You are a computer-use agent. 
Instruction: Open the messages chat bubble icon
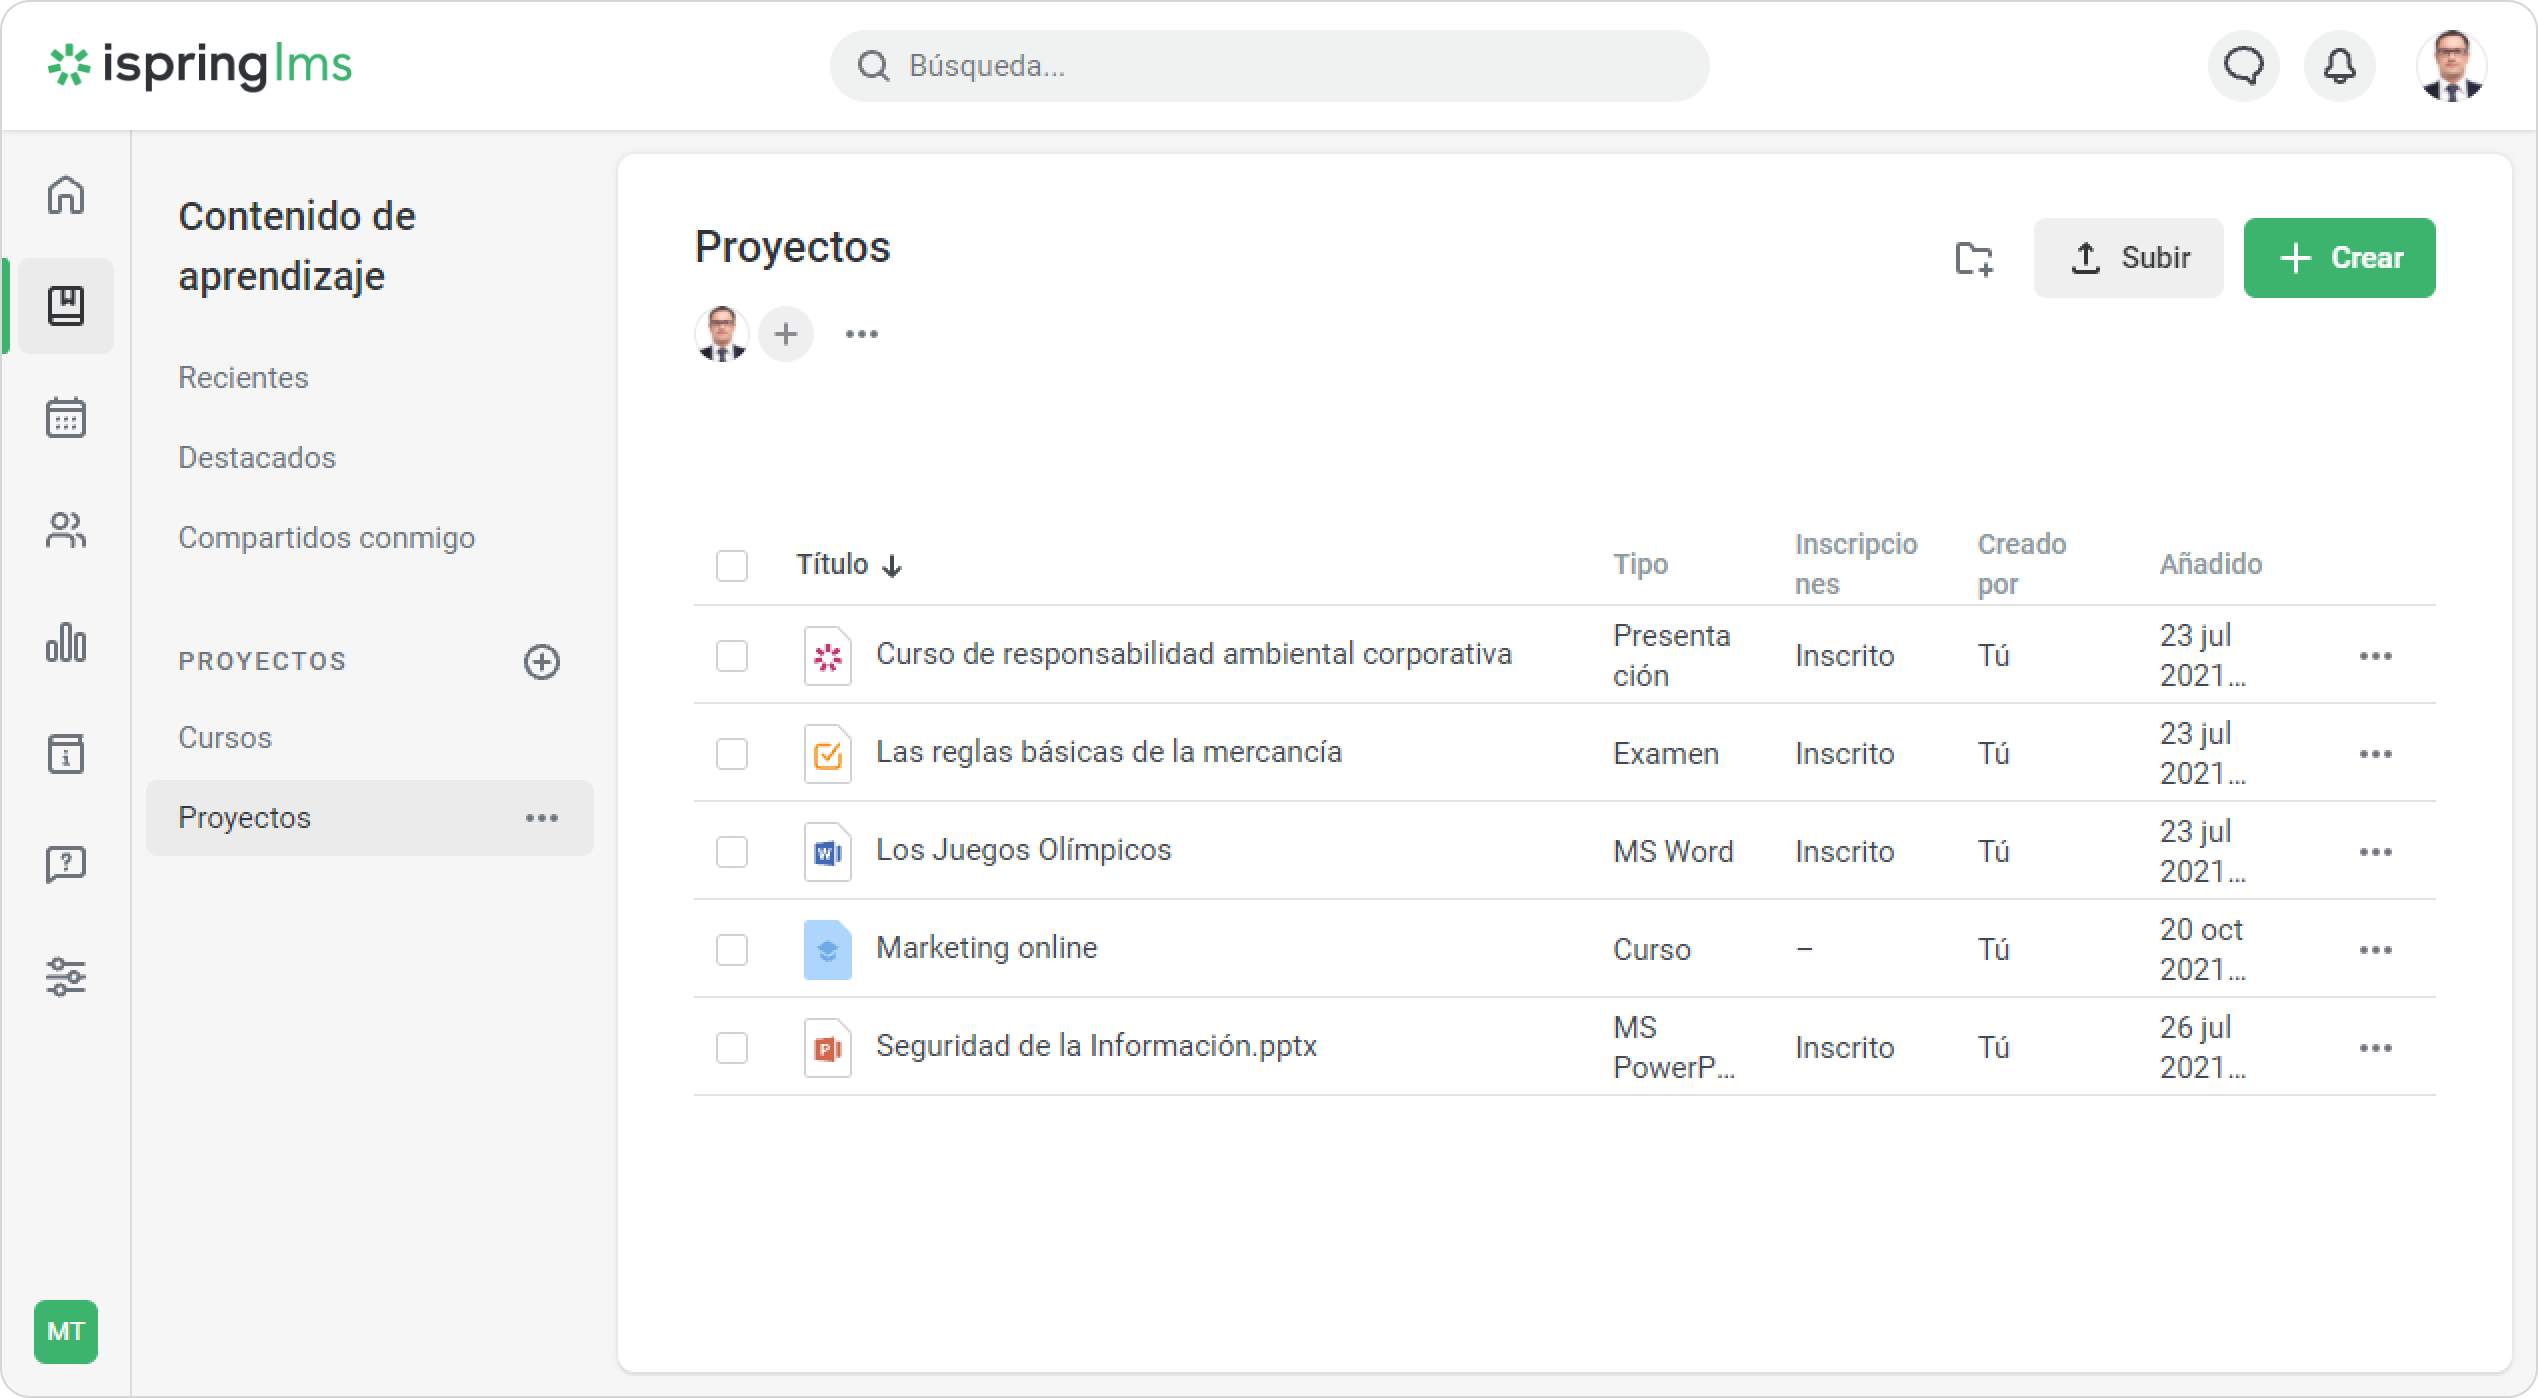click(2243, 67)
